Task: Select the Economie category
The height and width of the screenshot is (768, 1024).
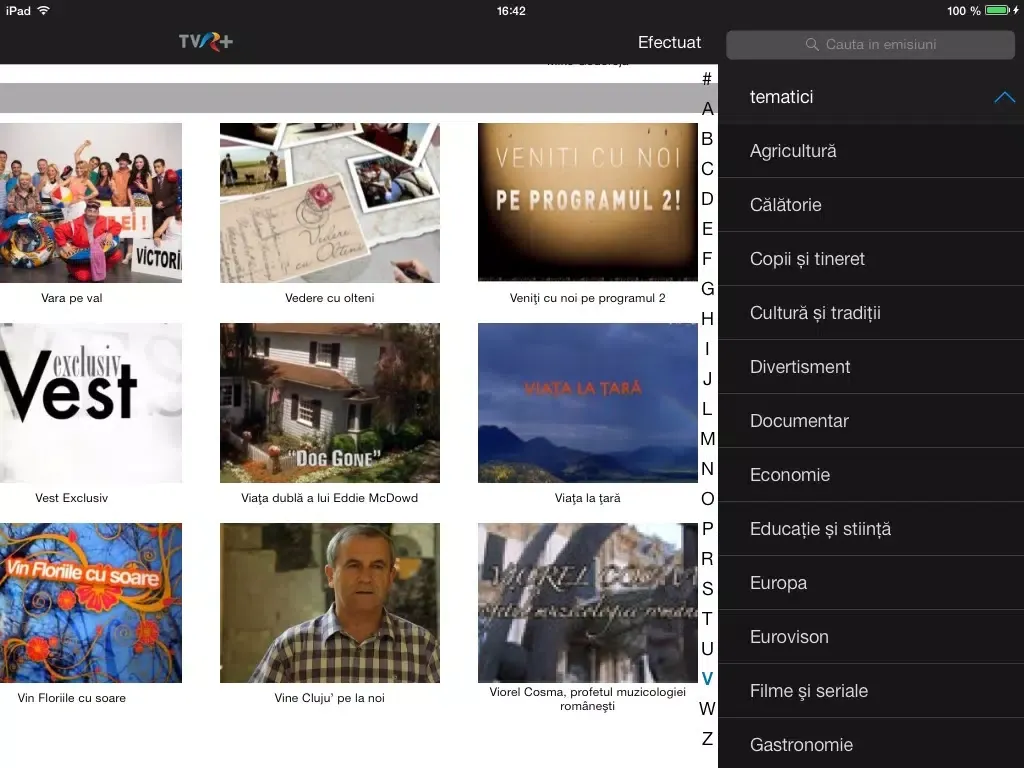Action: pos(871,475)
